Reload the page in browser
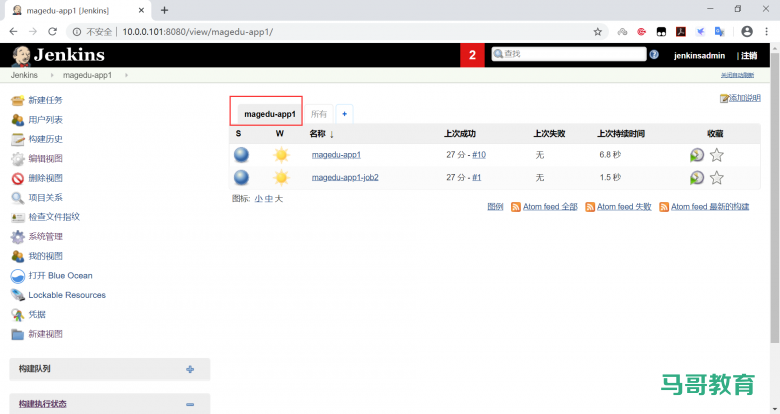 52,31
